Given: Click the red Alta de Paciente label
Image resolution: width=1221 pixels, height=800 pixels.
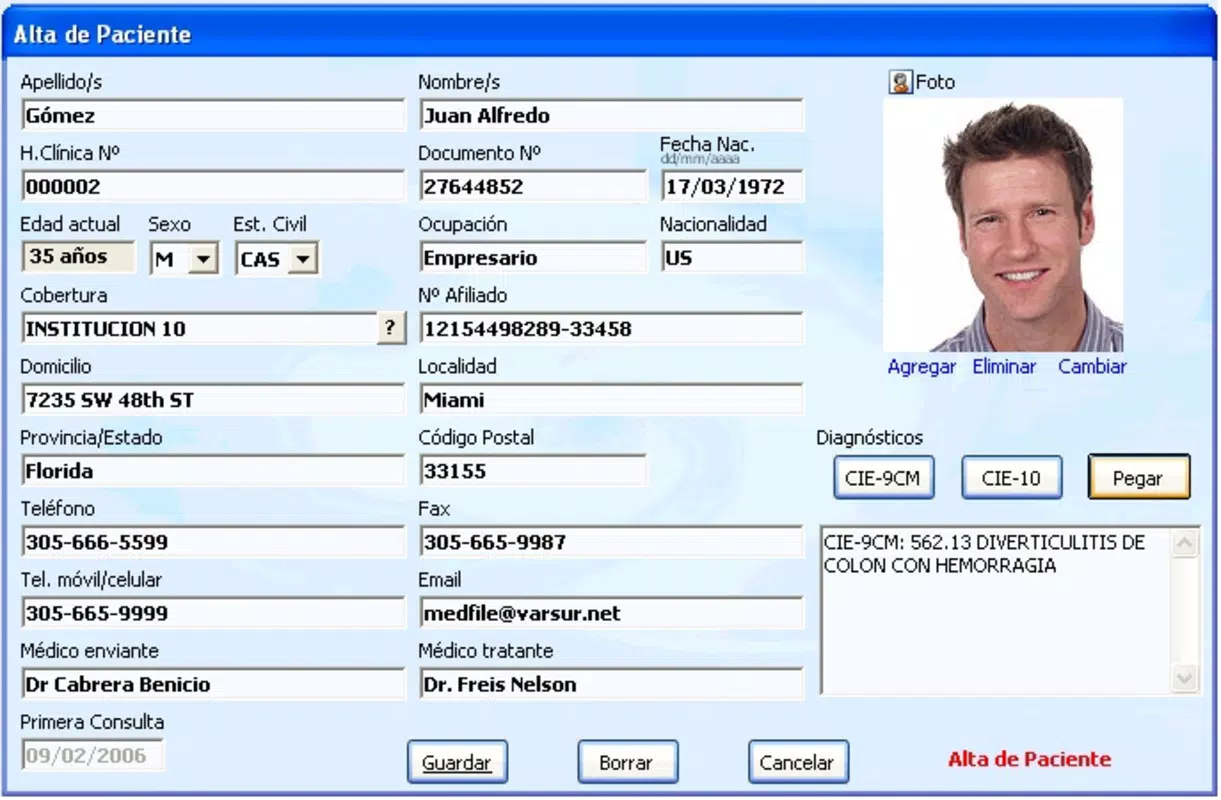Looking at the screenshot, I should [1029, 759].
